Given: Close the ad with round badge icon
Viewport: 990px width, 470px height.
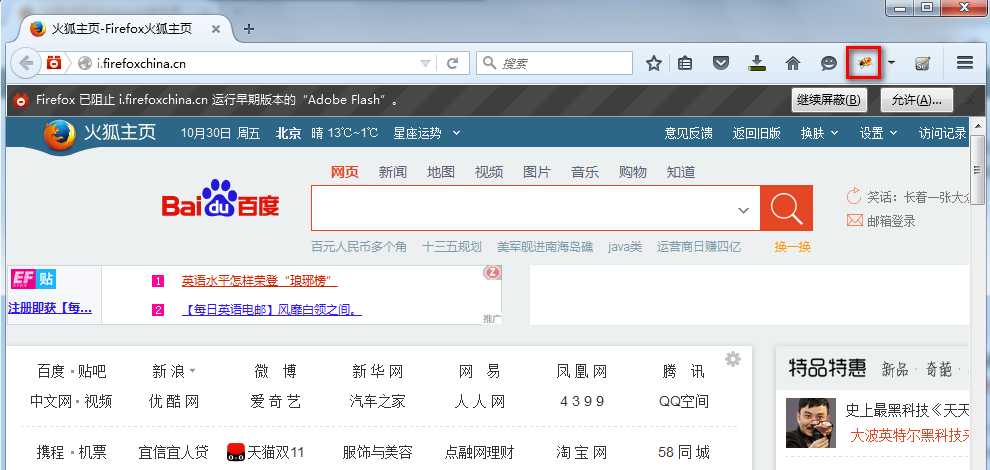Looking at the screenshot, I should 492,272.
